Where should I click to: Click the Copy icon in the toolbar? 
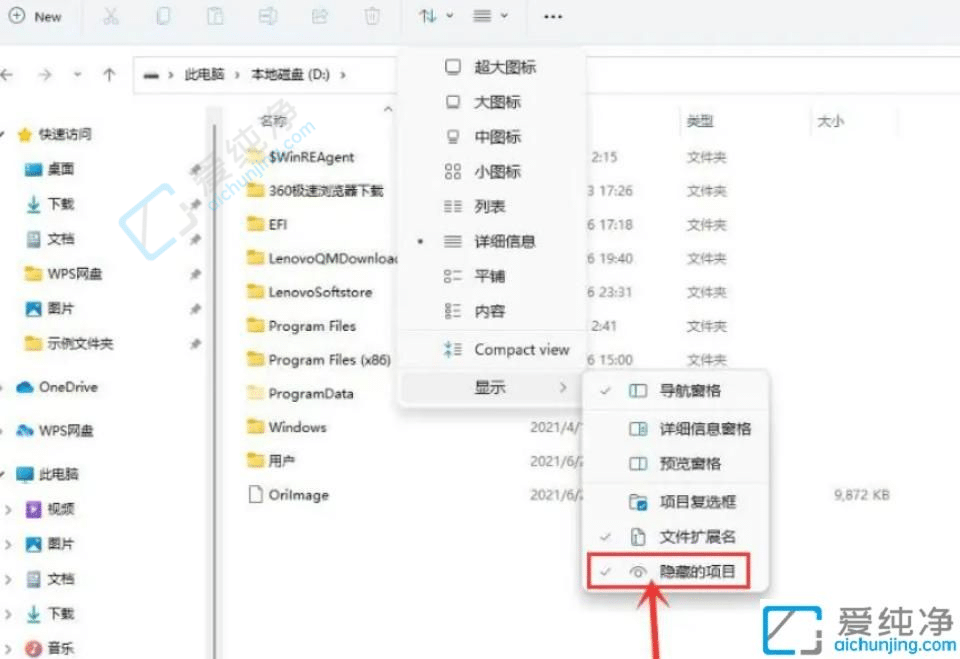pyautogui.click(x=163, y=17)
